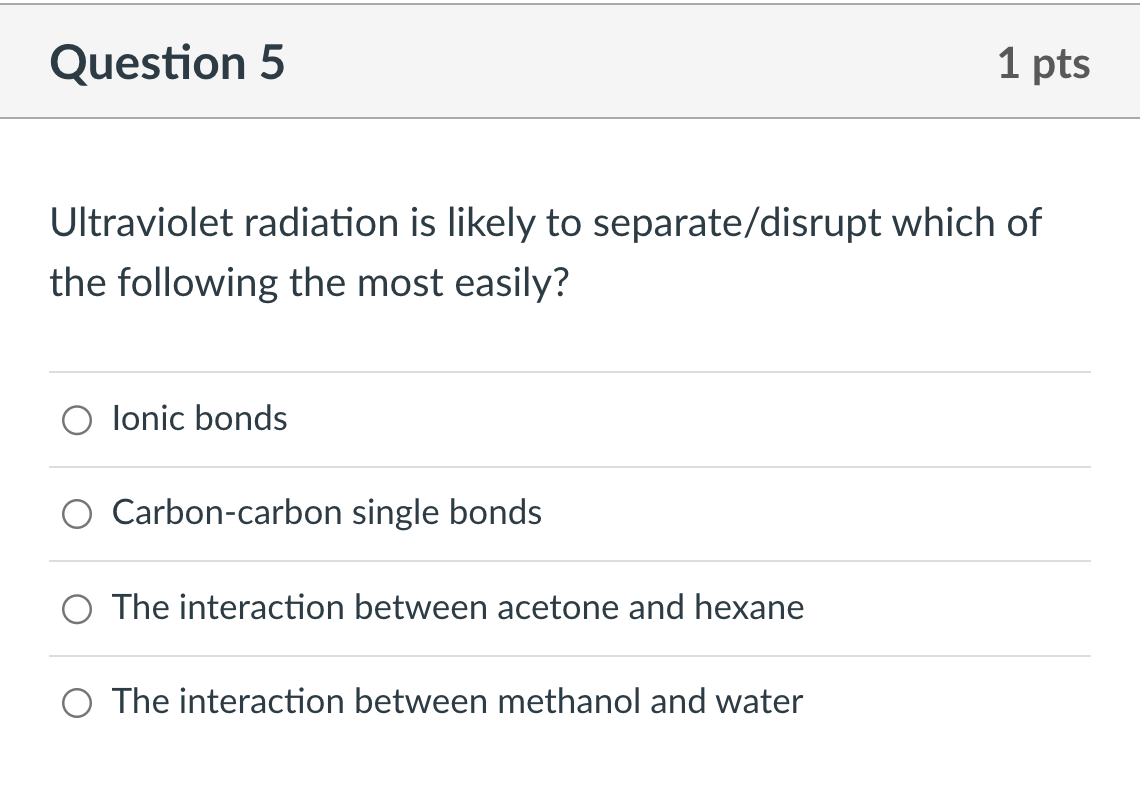Select the Carbon-carbon single bonds option
Screen dimensions: 1140x794
(77, 514)
